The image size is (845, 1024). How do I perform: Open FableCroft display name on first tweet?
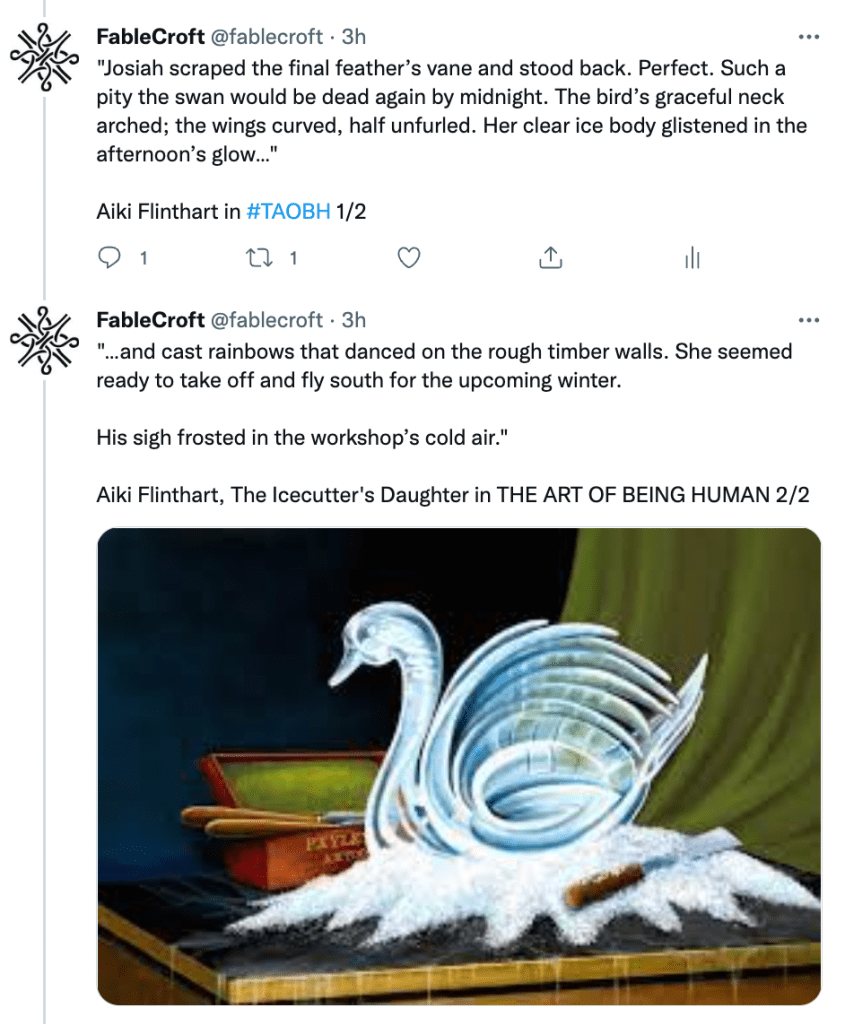click(x=150, y=37)
